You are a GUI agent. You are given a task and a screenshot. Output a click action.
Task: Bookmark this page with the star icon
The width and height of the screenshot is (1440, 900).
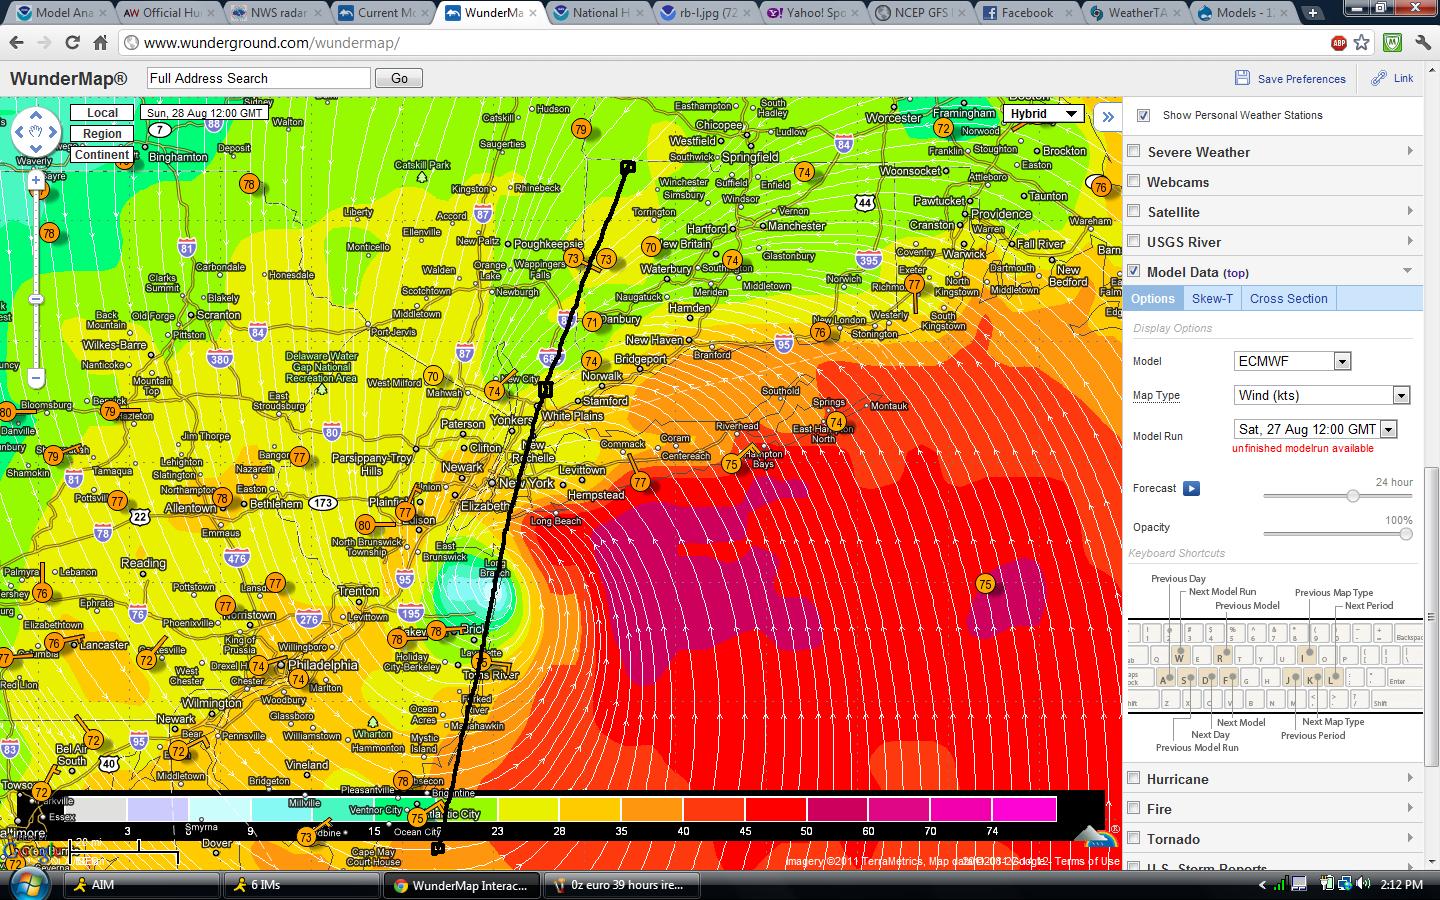click(1361, 43)
